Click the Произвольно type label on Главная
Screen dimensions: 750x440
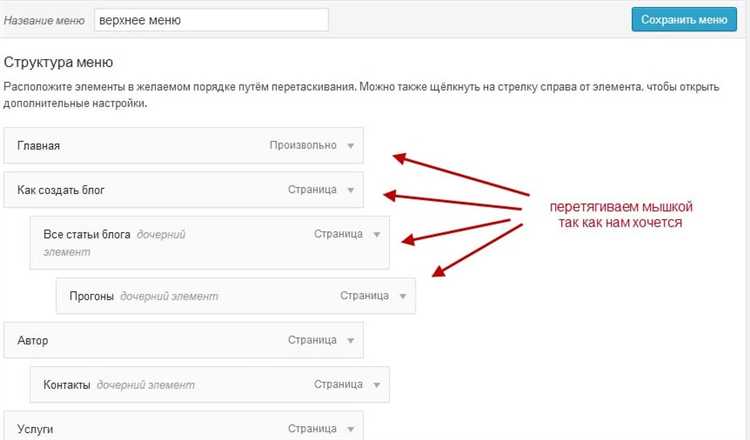303,145
